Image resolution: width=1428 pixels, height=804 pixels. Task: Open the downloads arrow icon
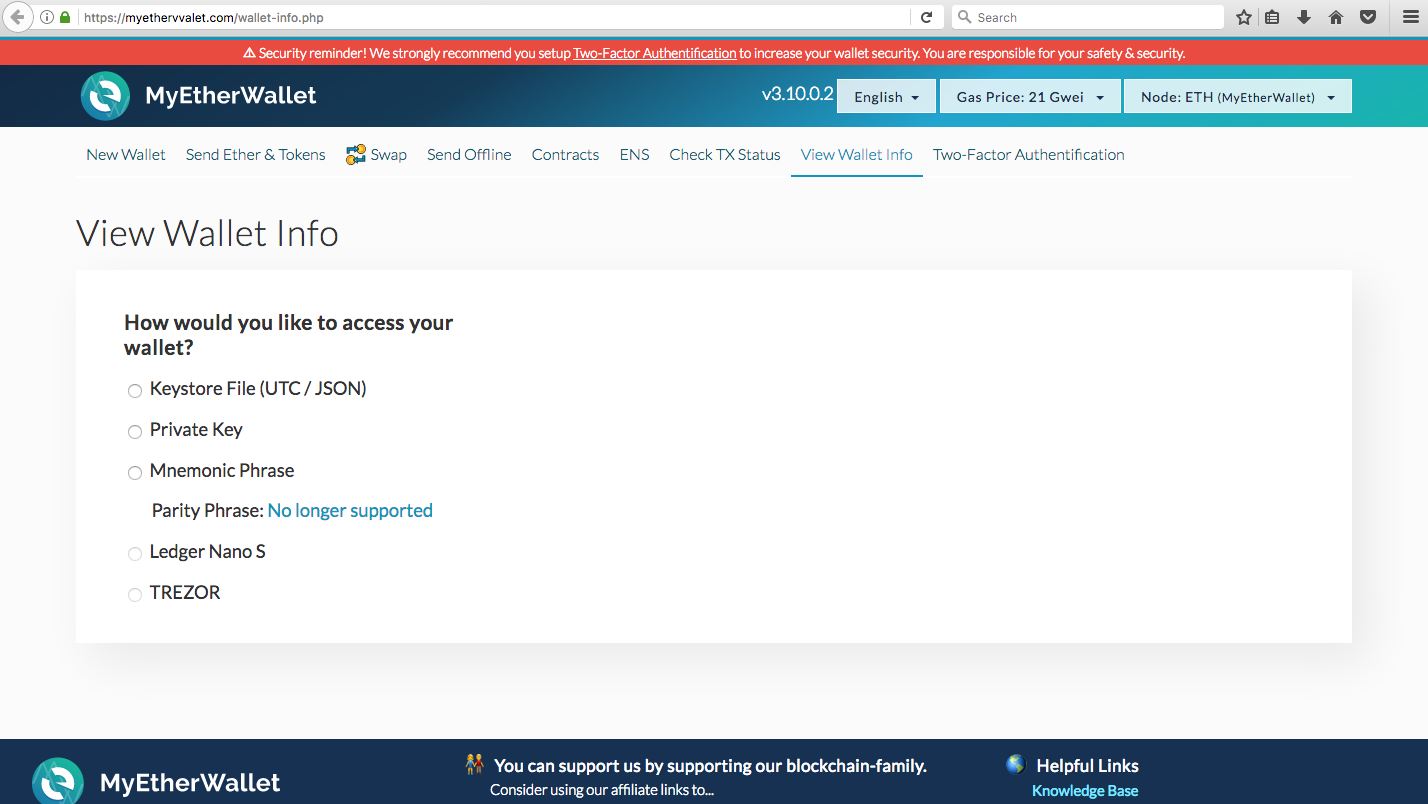point(1304,17)
